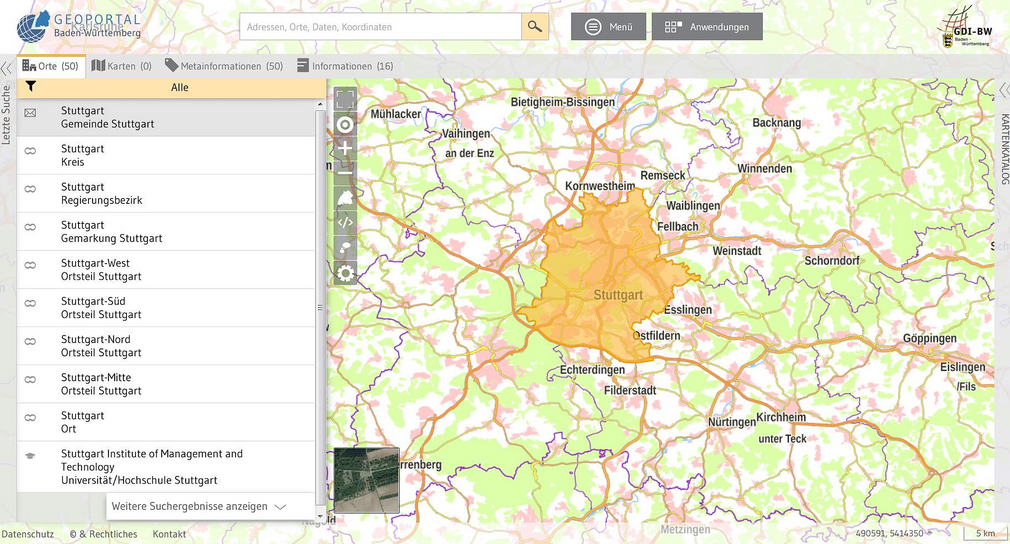Switch to the Karten tab
The height and width of the screenshot is (544, 1010).
[121, 66]
